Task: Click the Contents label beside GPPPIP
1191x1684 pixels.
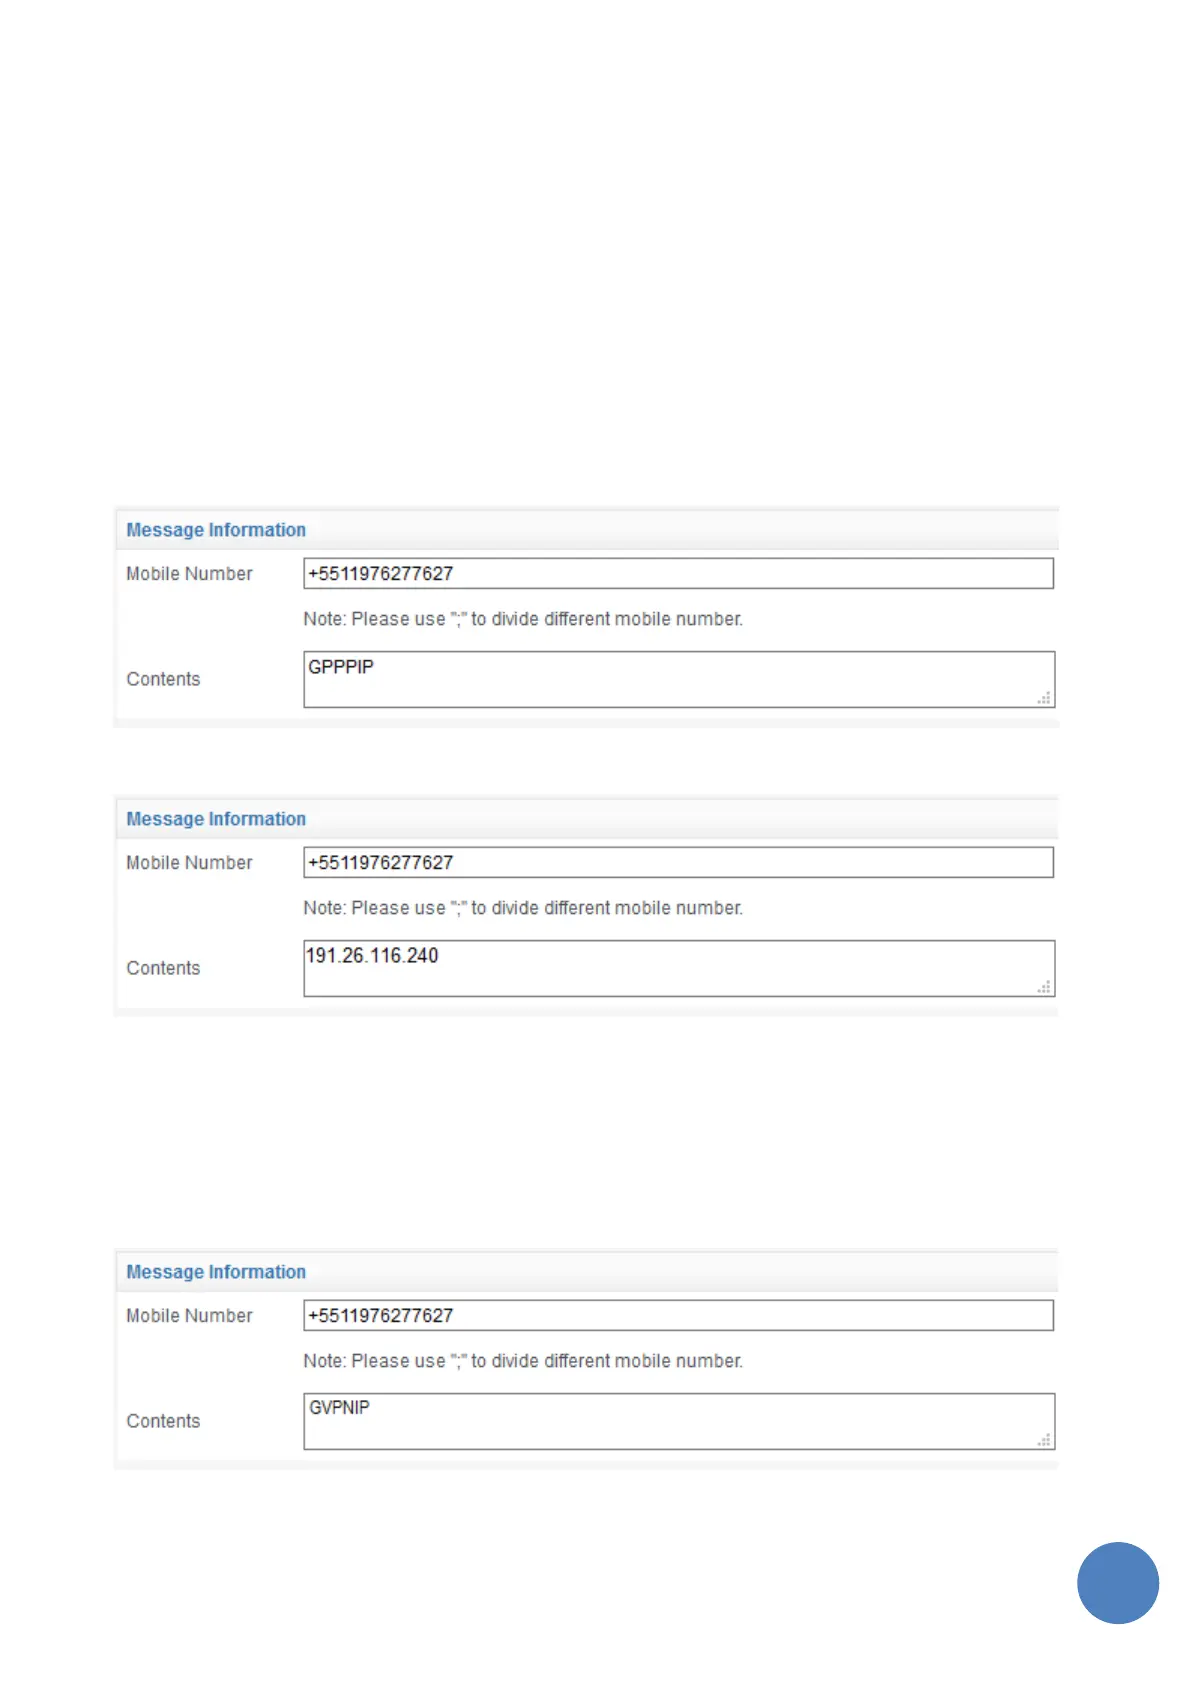Action: tap(163, 679)
